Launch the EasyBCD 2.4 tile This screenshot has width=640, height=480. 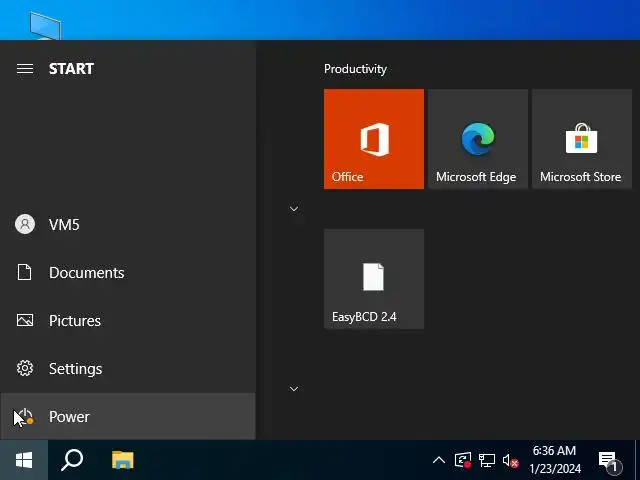pyautogui.click(x=374, y=279)
